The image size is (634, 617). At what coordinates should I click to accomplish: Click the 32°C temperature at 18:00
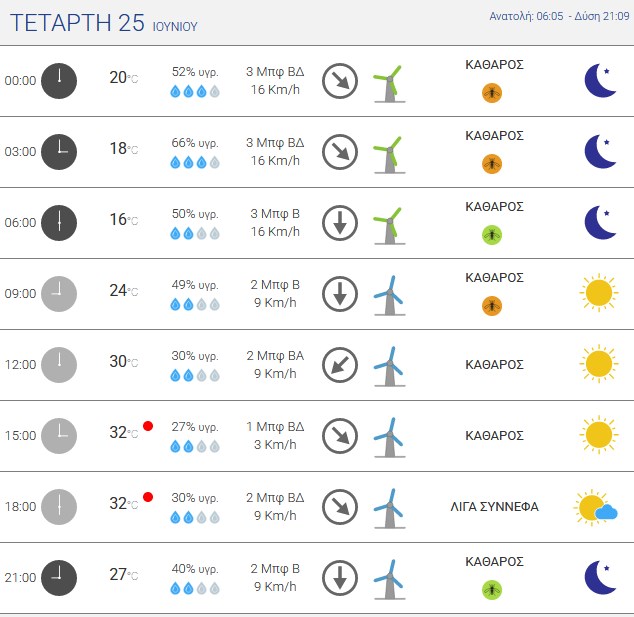[x=124, y=503]
